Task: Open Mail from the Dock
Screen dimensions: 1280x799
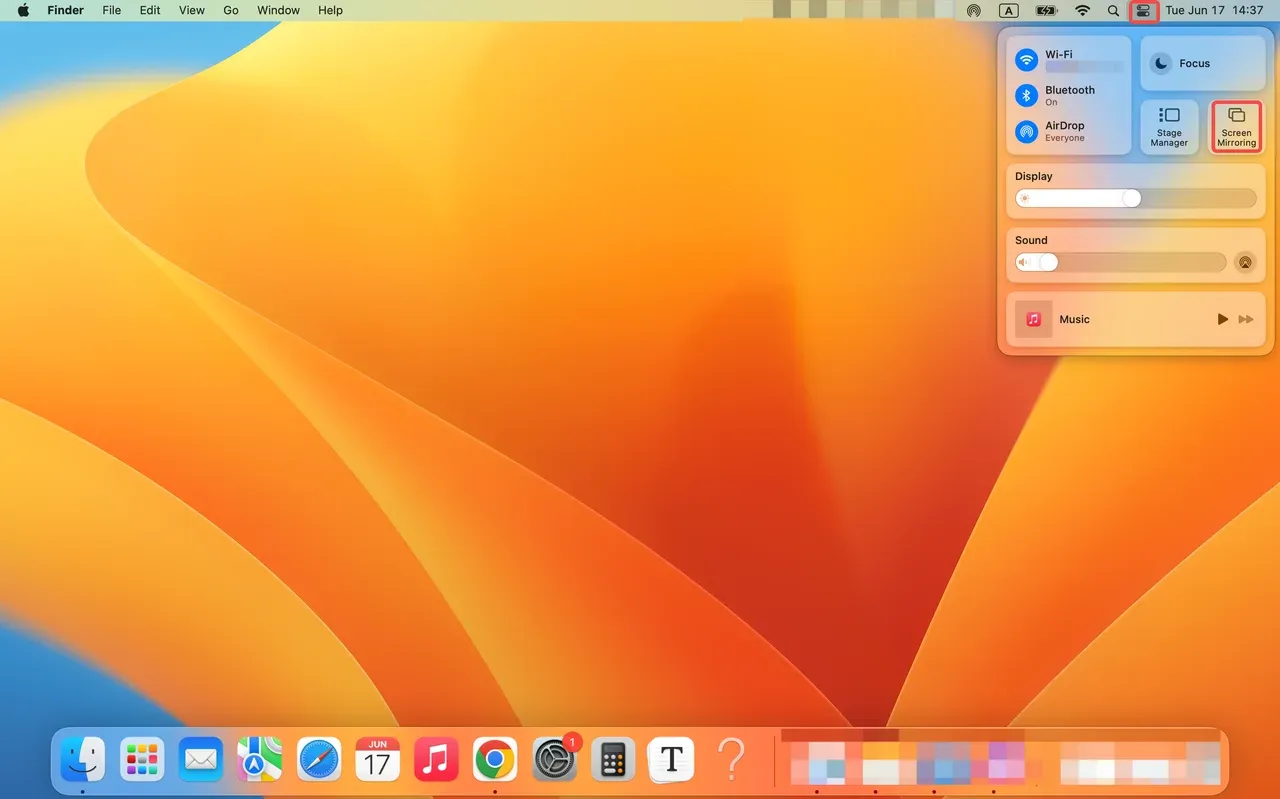Action: (200, 761)
